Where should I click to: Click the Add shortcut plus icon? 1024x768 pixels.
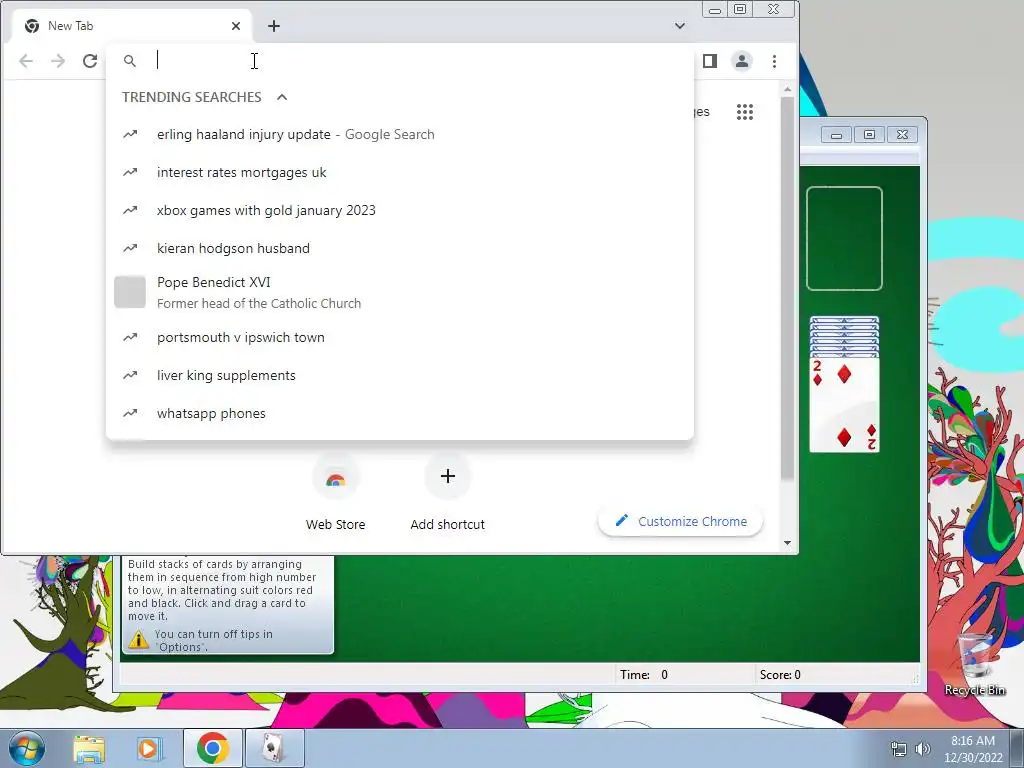pyautogui.click(x=448, y=476)
